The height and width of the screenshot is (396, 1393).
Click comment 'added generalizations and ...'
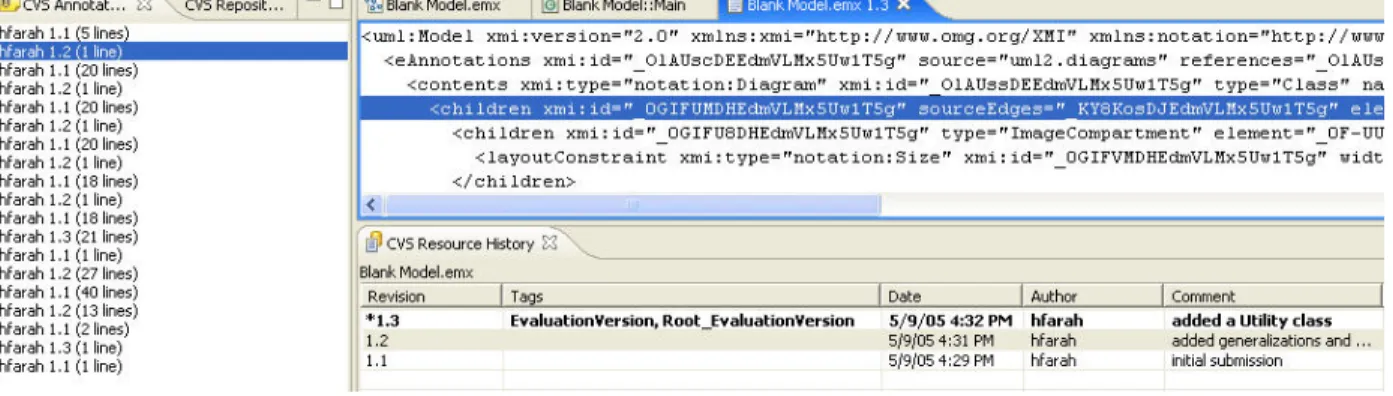pos(1271,341)
